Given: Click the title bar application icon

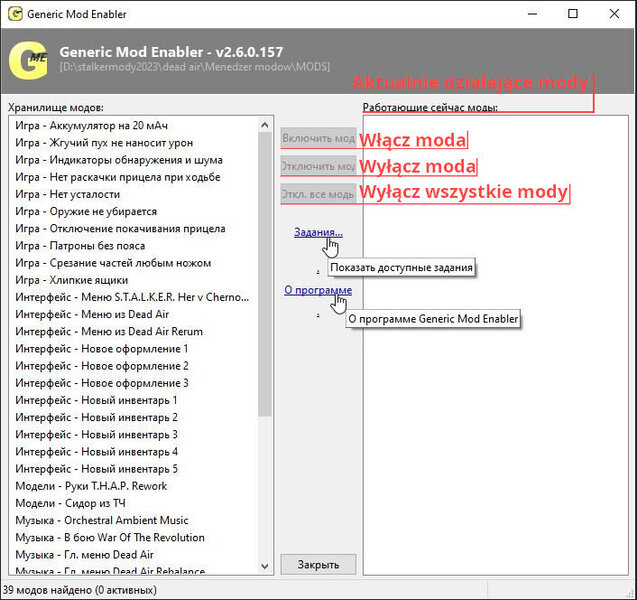Looking at the screenshot, I should (14, 15).
